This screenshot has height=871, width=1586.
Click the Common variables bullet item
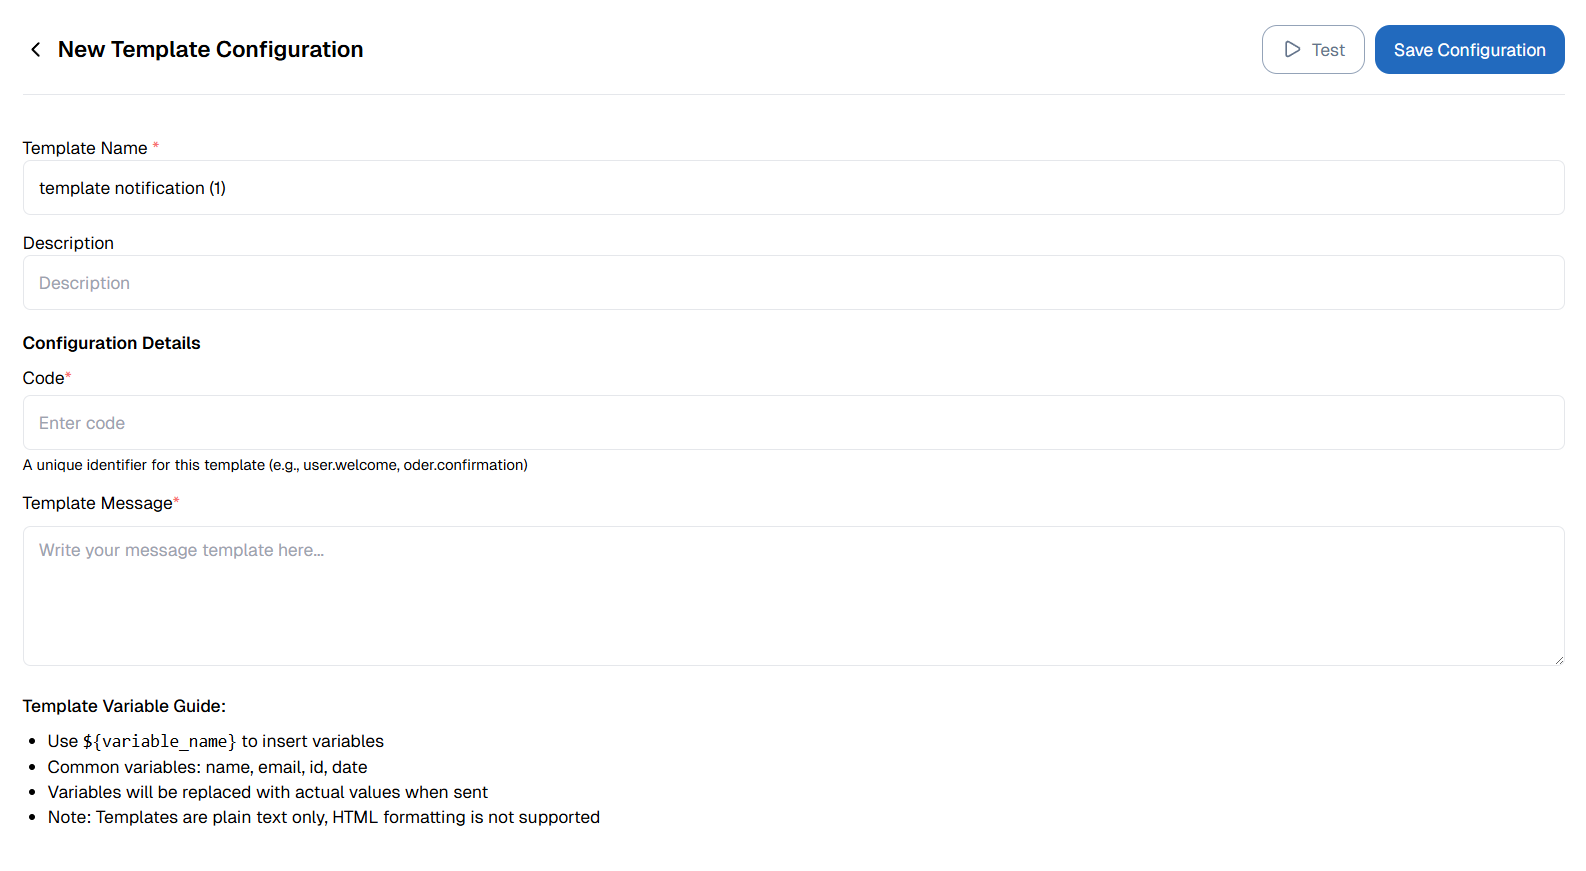pos(207,767)
